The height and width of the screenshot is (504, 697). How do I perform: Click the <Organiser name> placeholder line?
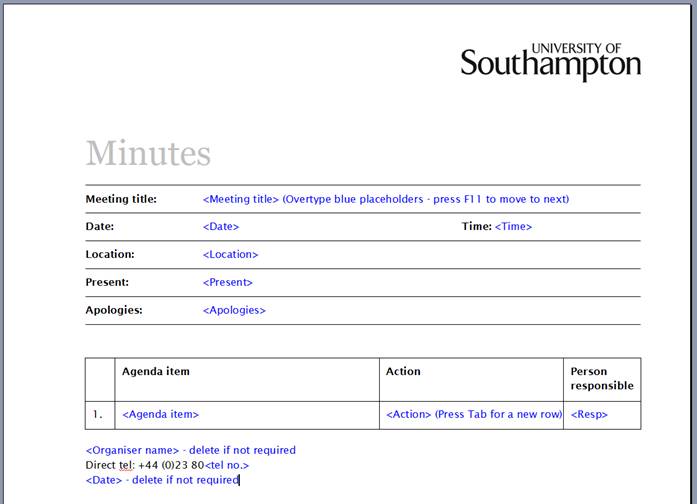(x=191, y=450)
